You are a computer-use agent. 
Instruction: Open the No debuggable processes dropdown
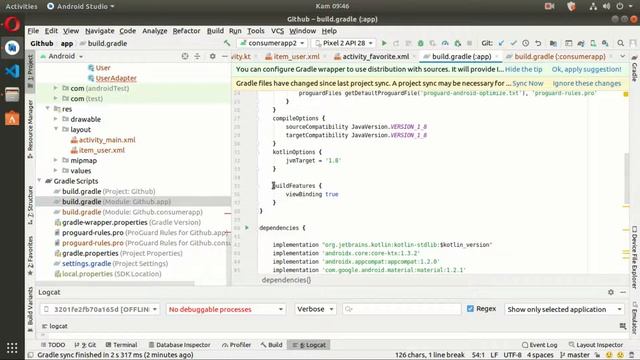click(226, 309)
